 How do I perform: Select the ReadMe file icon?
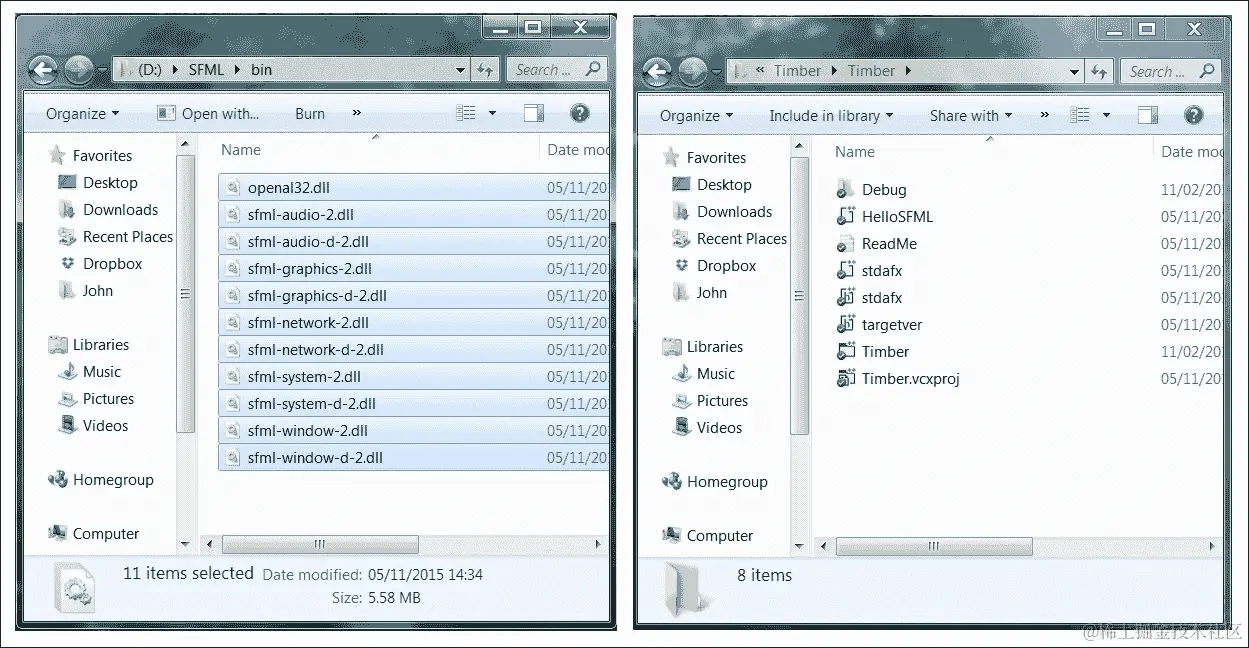tap(846, 244)
